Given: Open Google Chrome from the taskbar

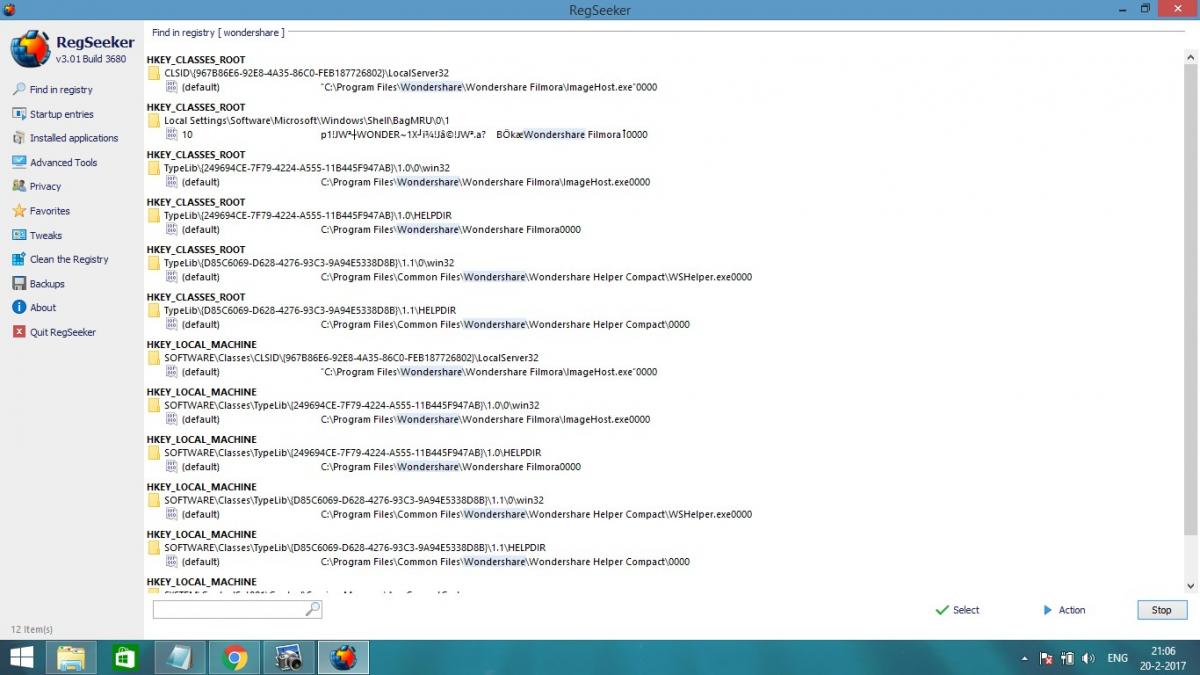Looking at the screenshot, I should (x=235, y=657).
